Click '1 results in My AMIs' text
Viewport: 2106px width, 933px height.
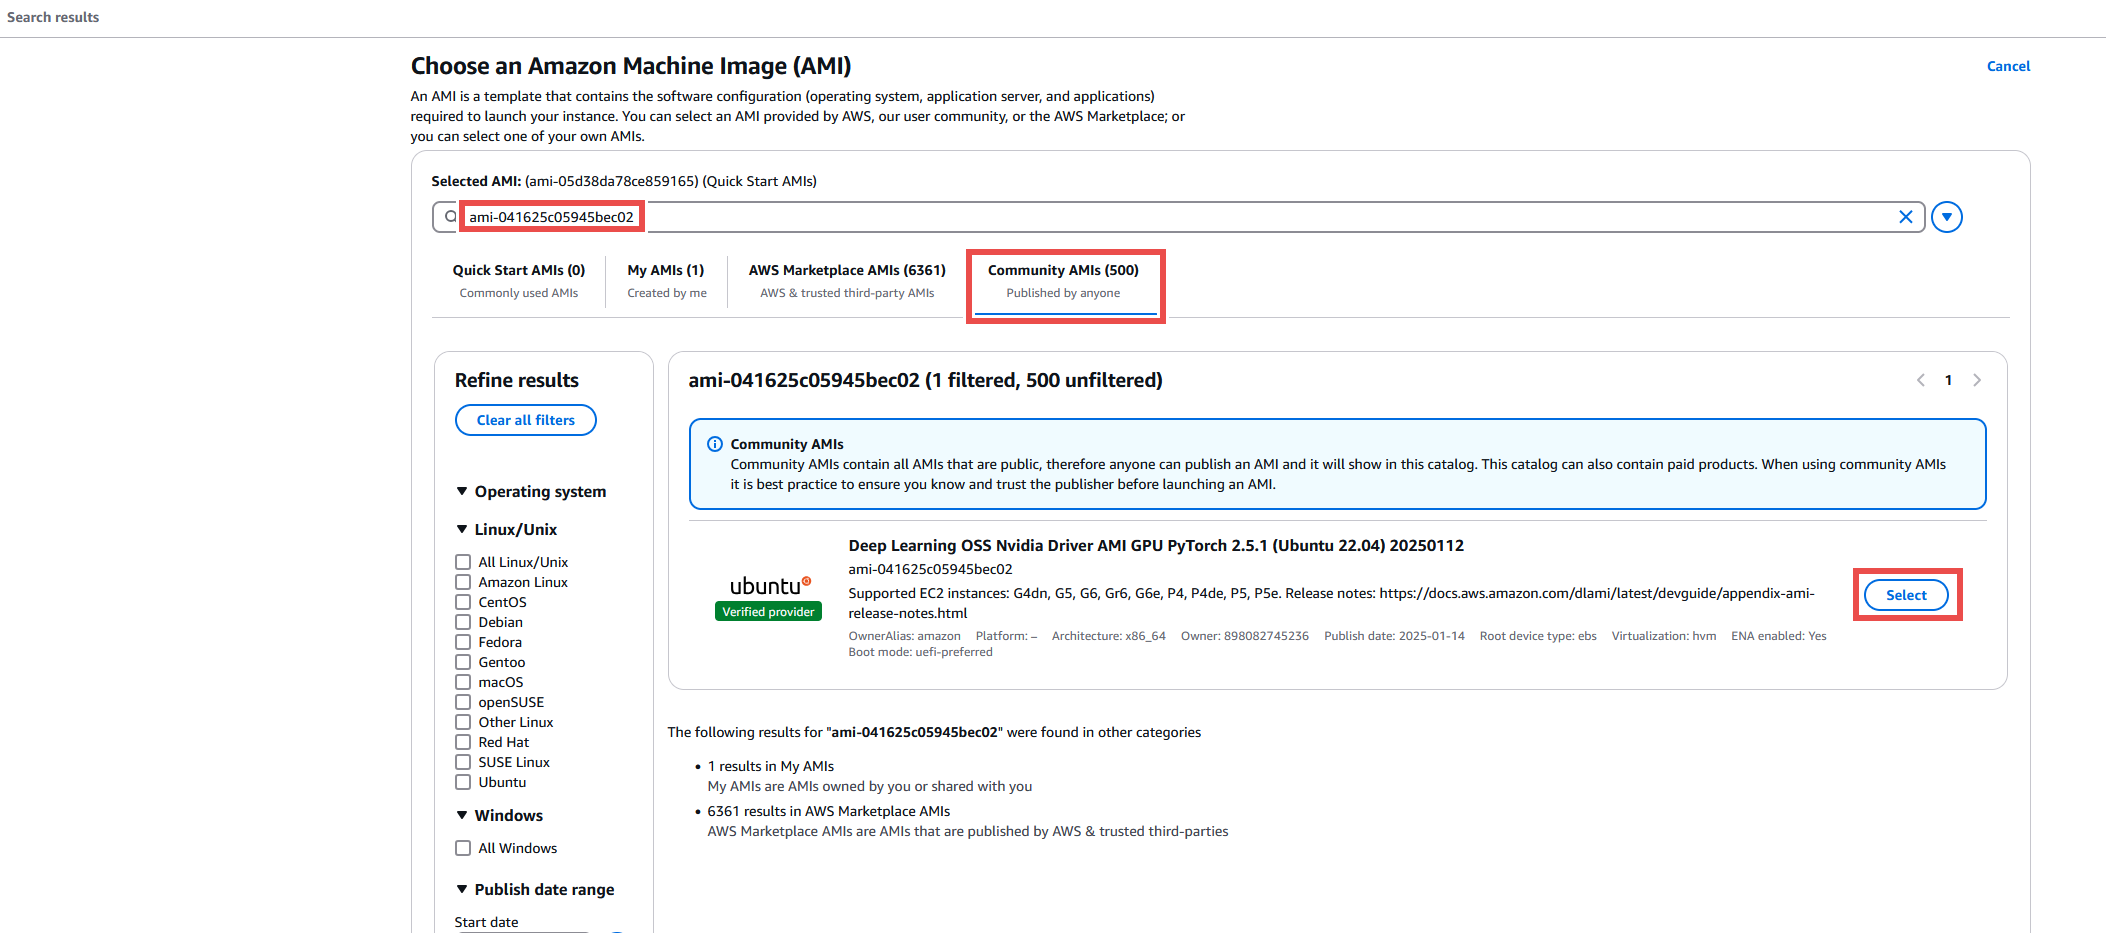coord(770,766)
